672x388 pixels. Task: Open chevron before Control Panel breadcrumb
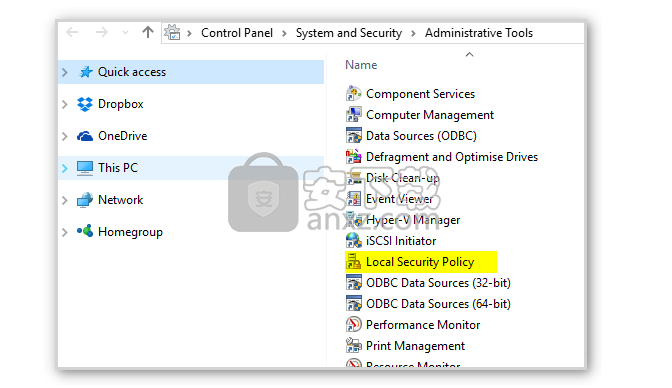click(189, 33)
